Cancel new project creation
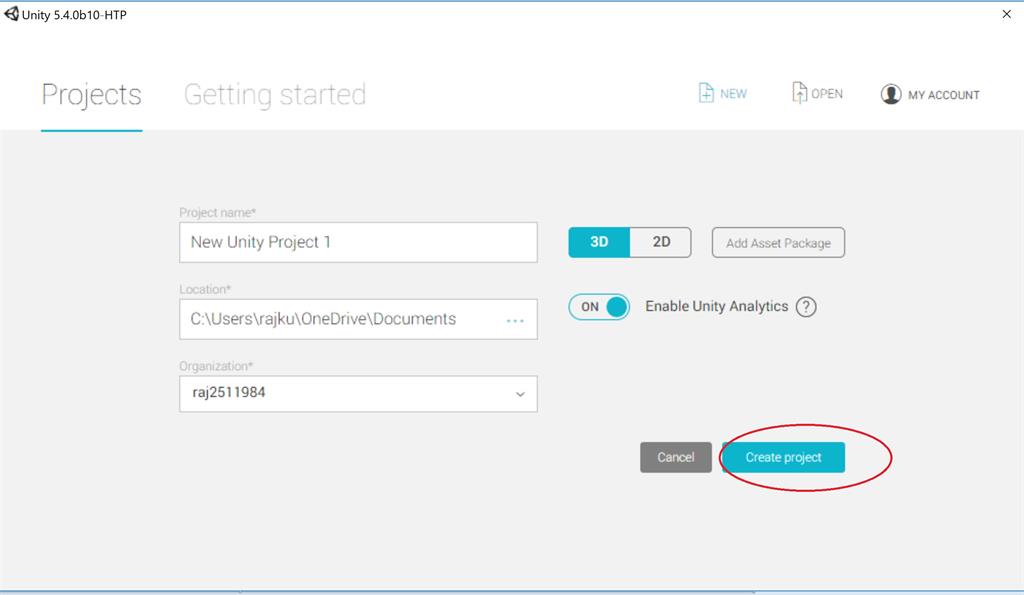1024x595 pixels. tap(676, 457)
